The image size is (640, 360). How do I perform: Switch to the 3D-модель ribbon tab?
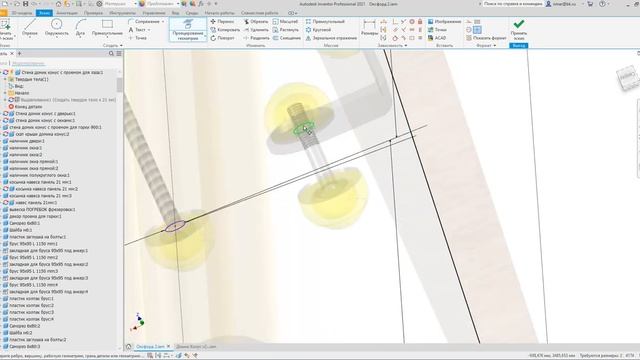tap(21, 13)
